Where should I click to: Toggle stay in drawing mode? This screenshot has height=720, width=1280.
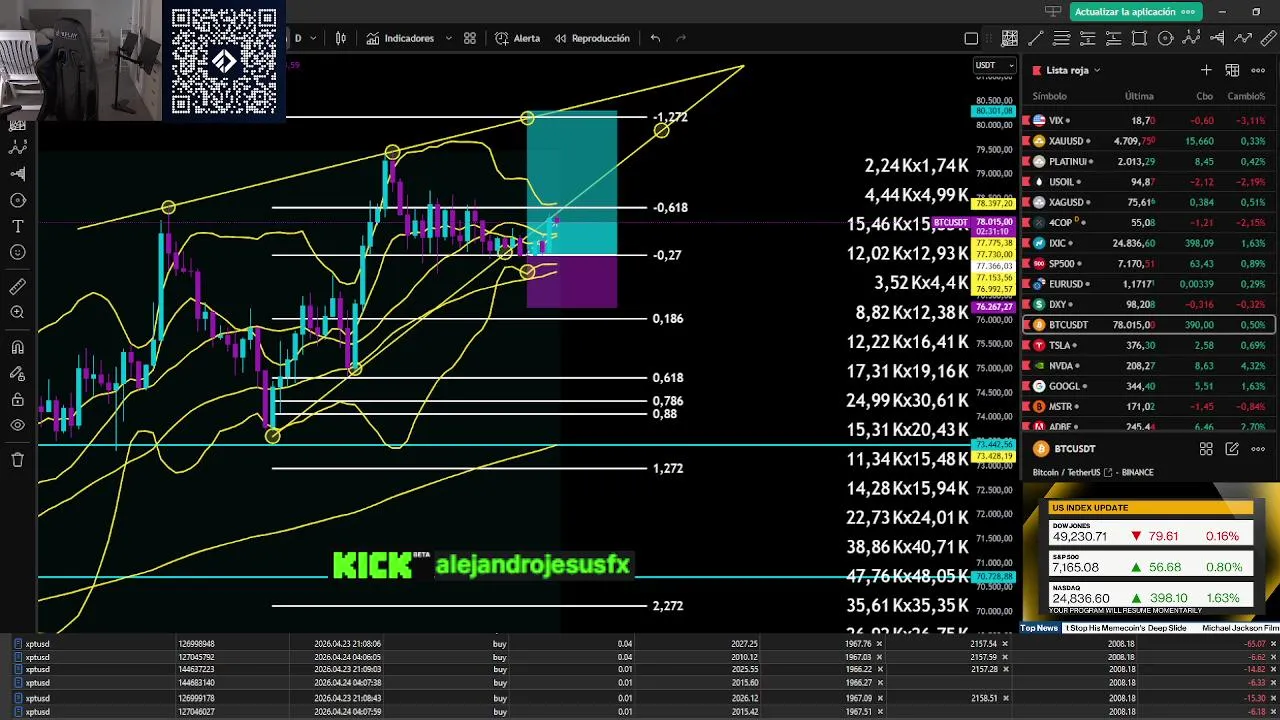17,374
